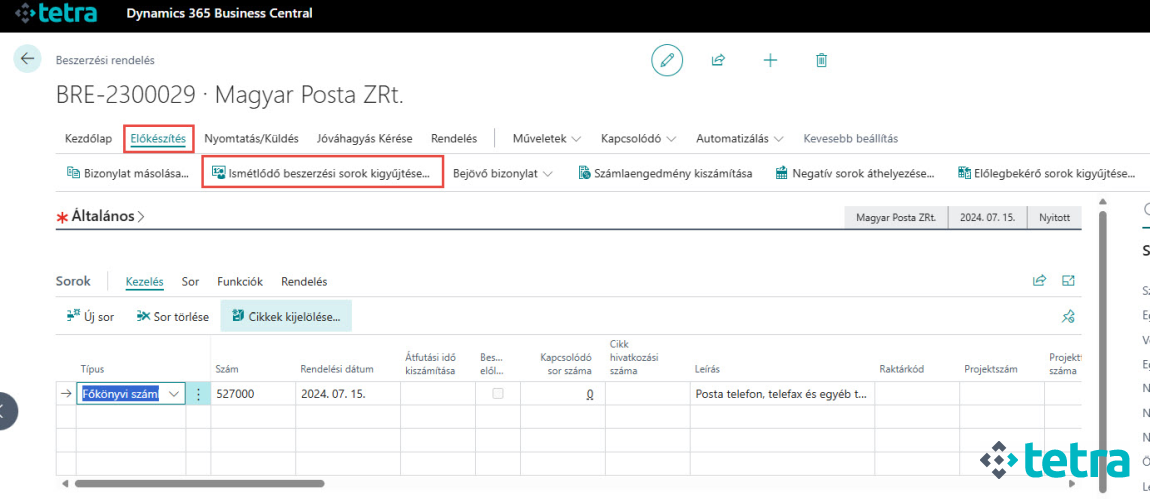Expand the Sorok section to full view

pos(1068,280)
